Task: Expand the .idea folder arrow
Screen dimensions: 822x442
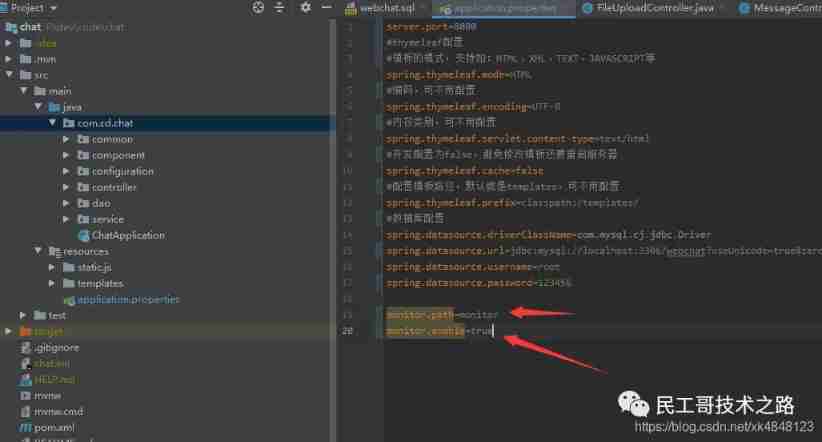Action: tap(8, 44)
